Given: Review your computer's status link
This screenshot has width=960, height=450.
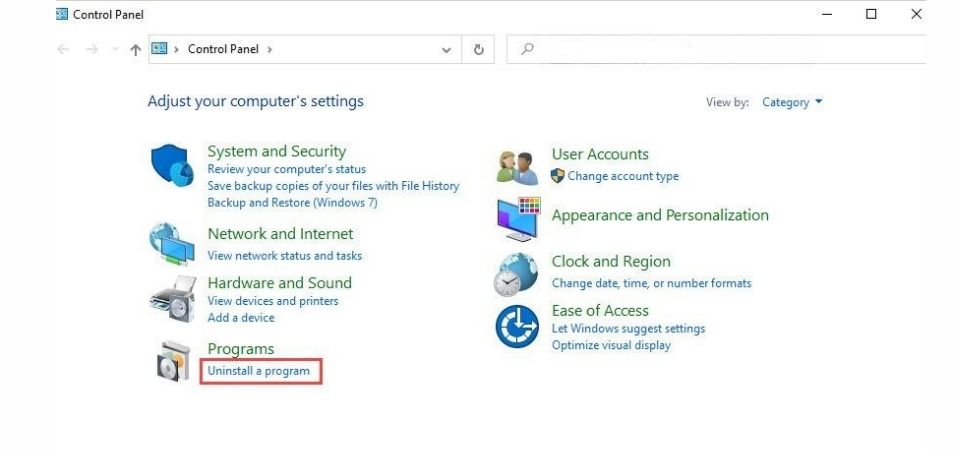Looking at the screenshot, I should pos(287,169).
